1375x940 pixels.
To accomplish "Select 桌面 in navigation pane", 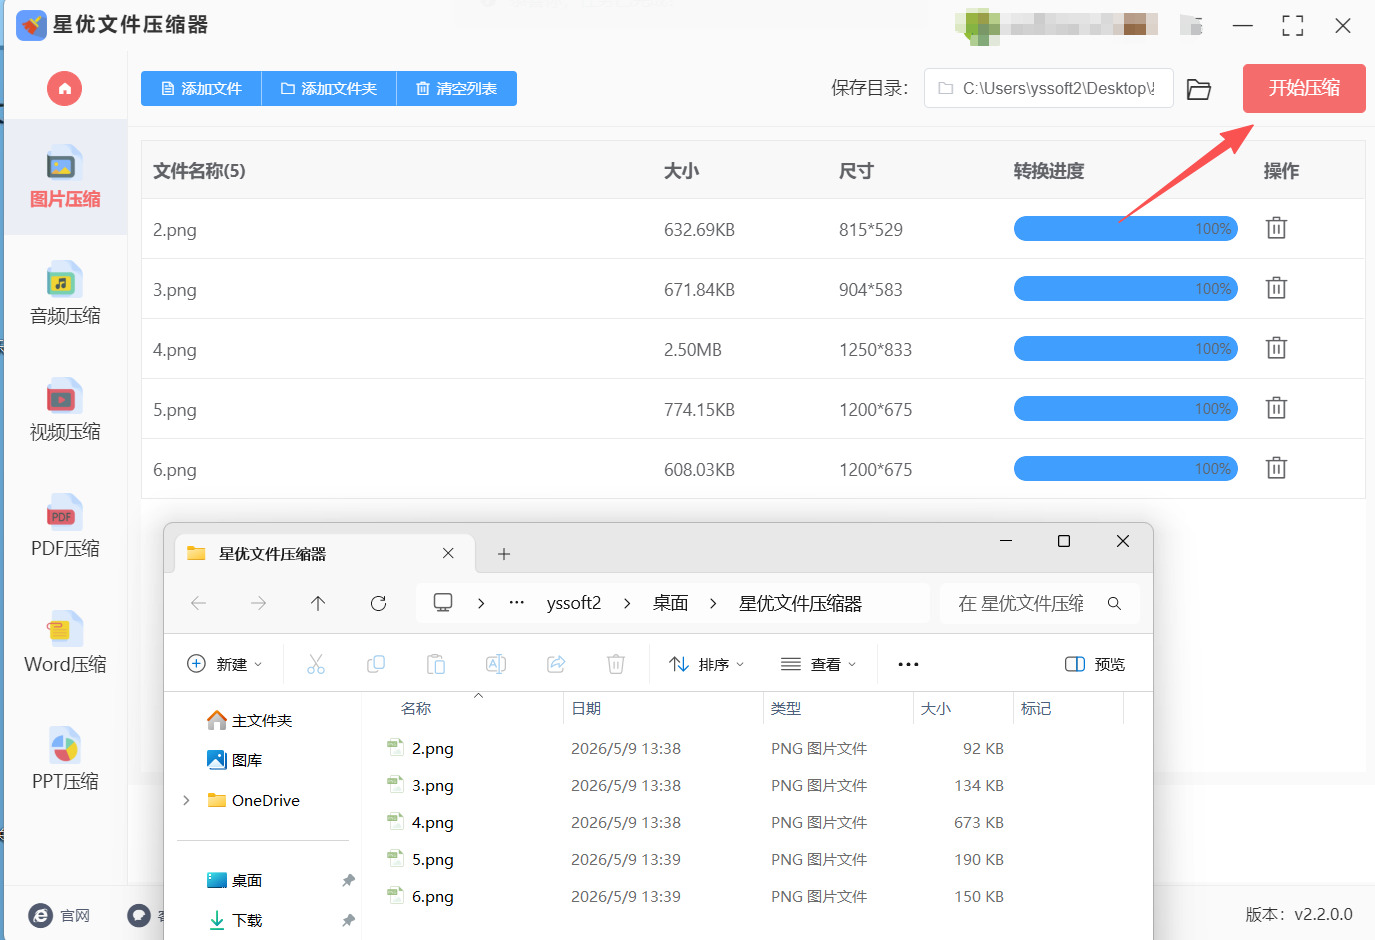I will click(235, 880).
